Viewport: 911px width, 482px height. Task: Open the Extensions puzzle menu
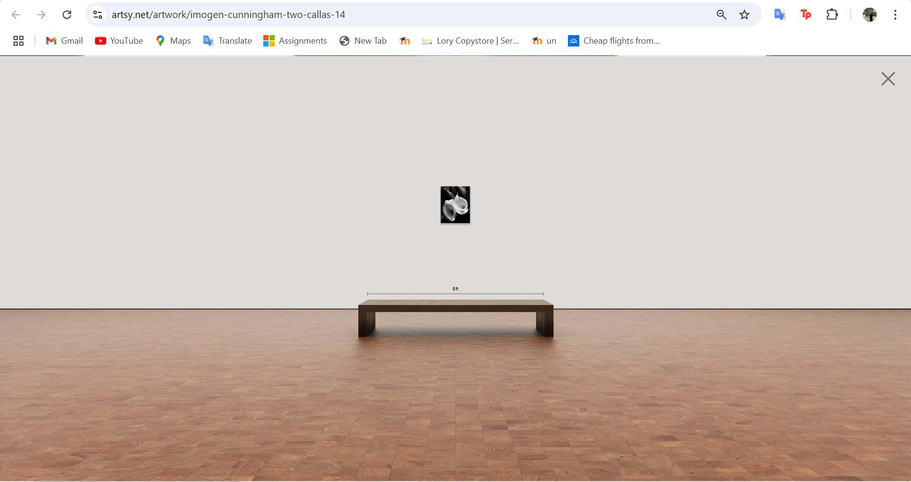[832, 15]
